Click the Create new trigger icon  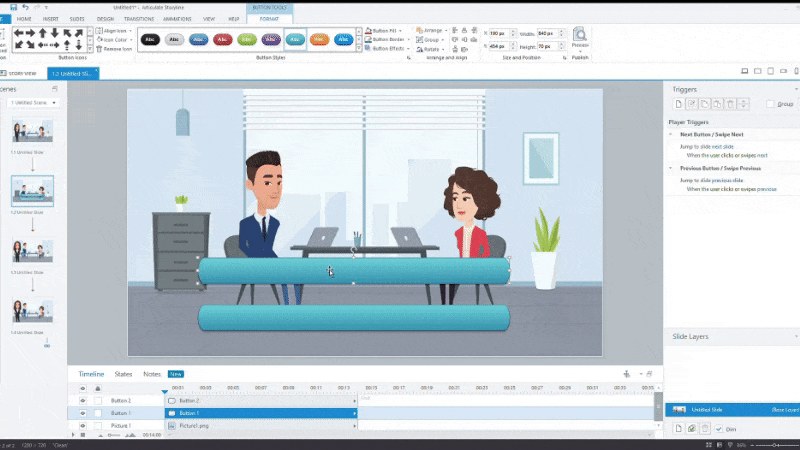(677, 104)
